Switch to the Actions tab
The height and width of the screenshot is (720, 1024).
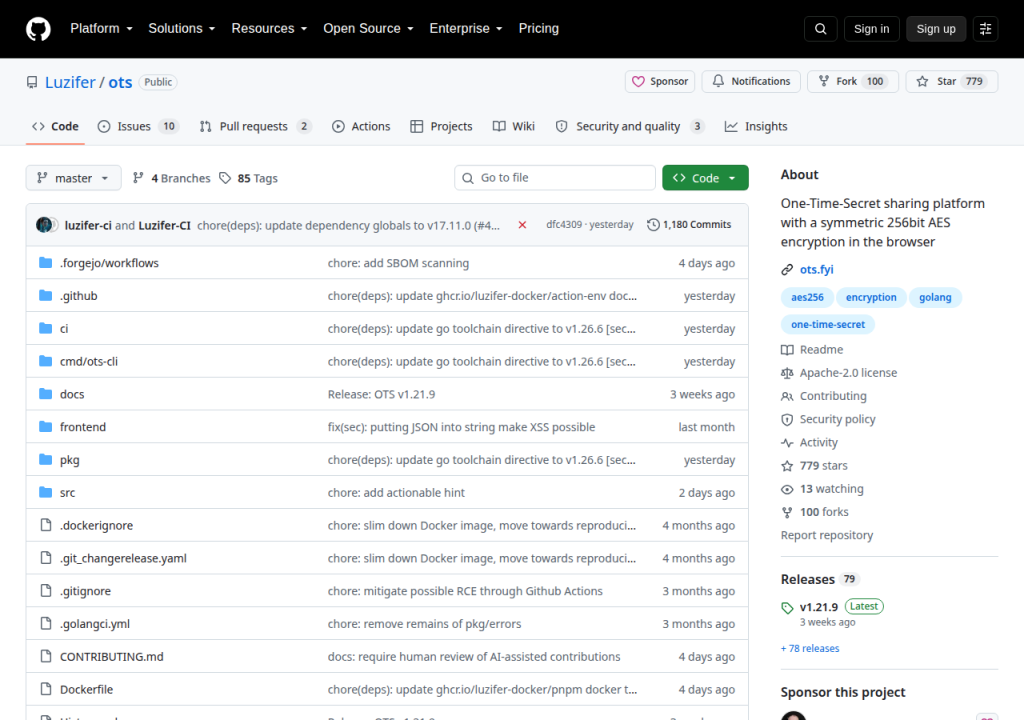pos(361,127)
